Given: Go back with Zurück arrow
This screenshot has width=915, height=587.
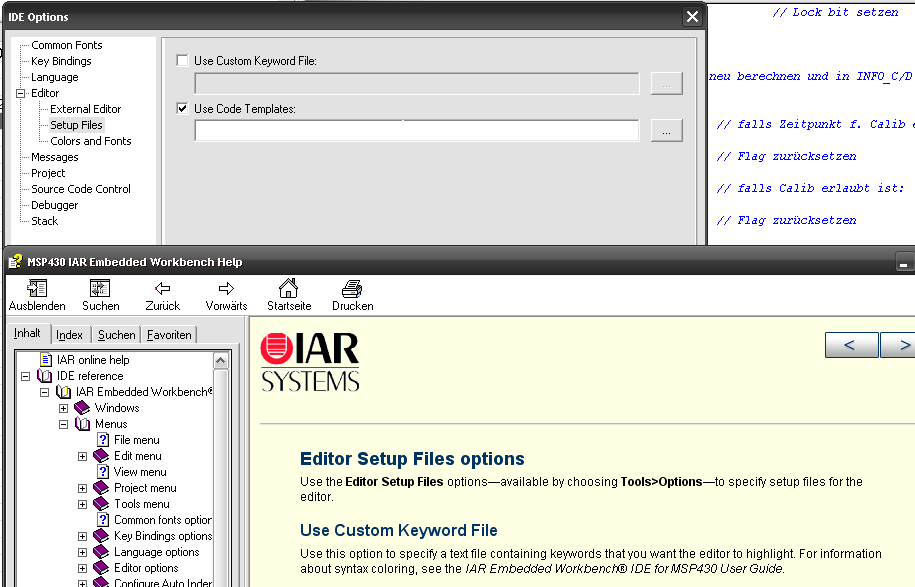Looking at the screenshot, I should coord(163,288).
